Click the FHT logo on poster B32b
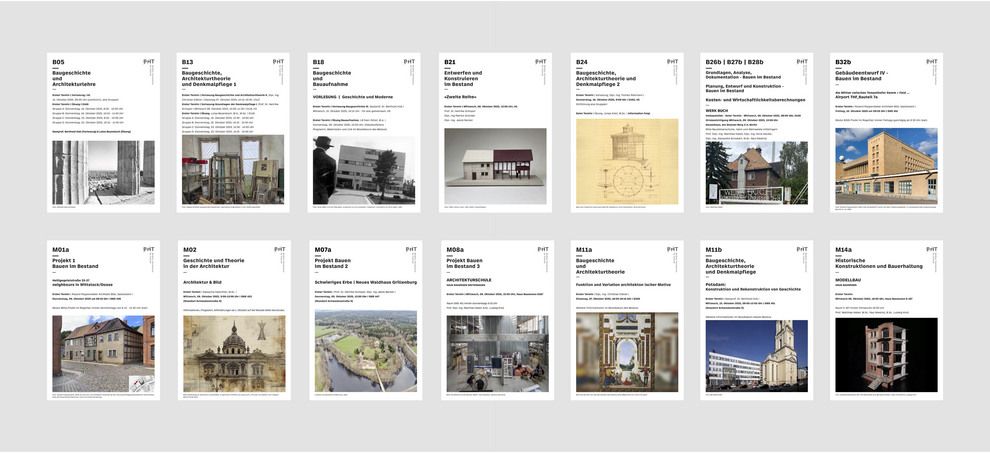The height and width of the screenshot is (453, 990). point(932,61)
